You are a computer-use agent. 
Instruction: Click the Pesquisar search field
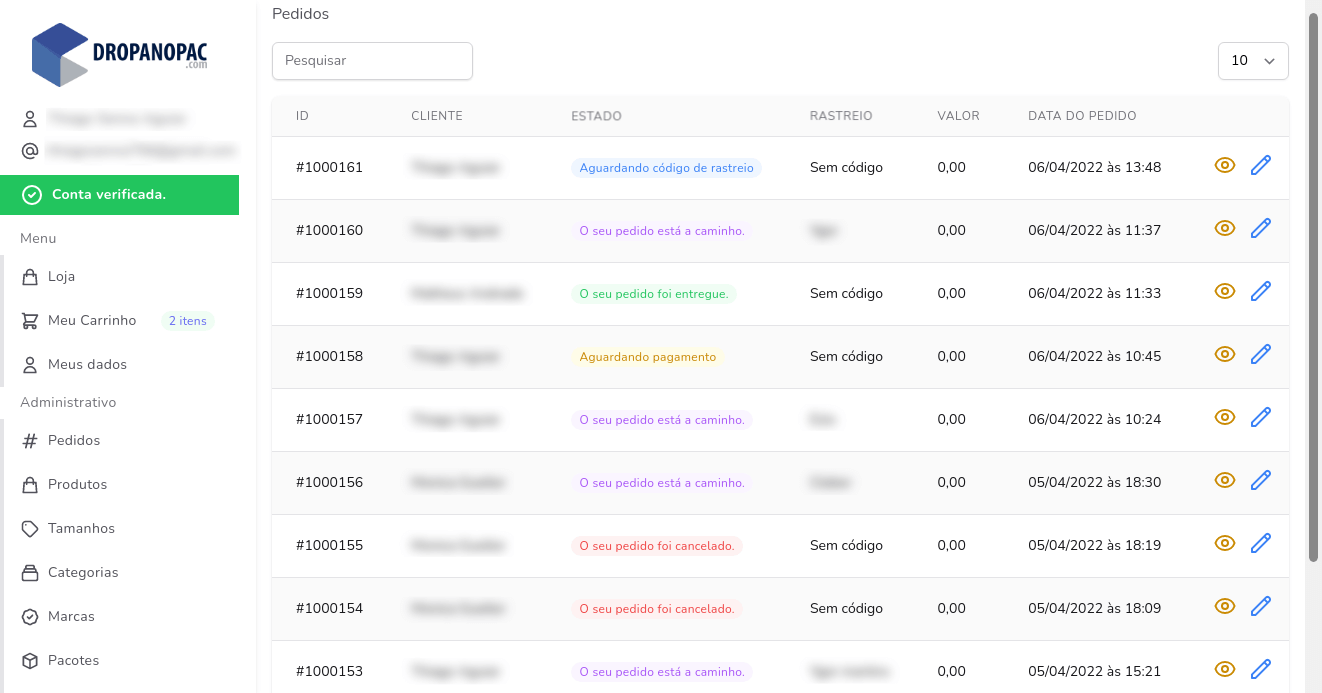coord(372,60)
